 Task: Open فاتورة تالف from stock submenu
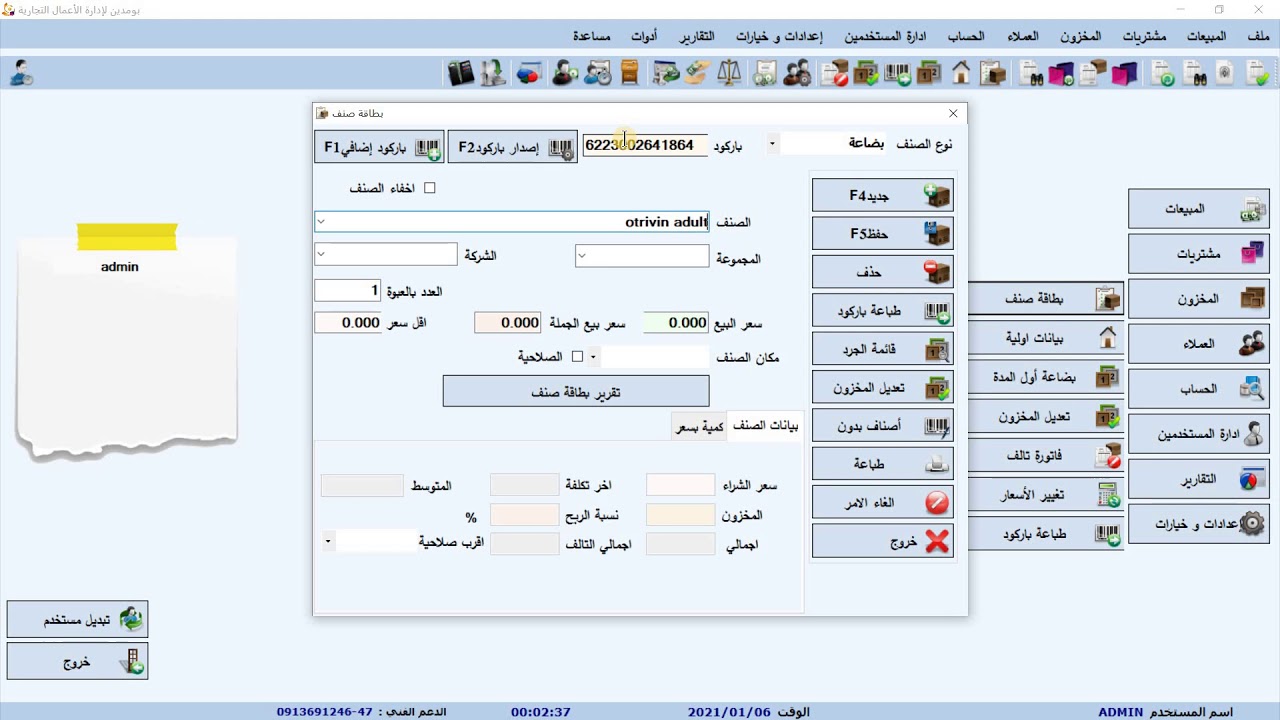point(1046,455)
